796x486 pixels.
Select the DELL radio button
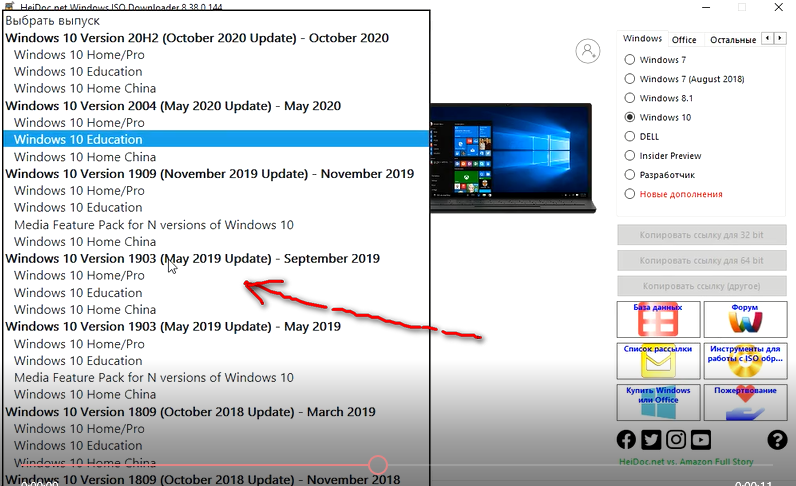tap(629, 137)
